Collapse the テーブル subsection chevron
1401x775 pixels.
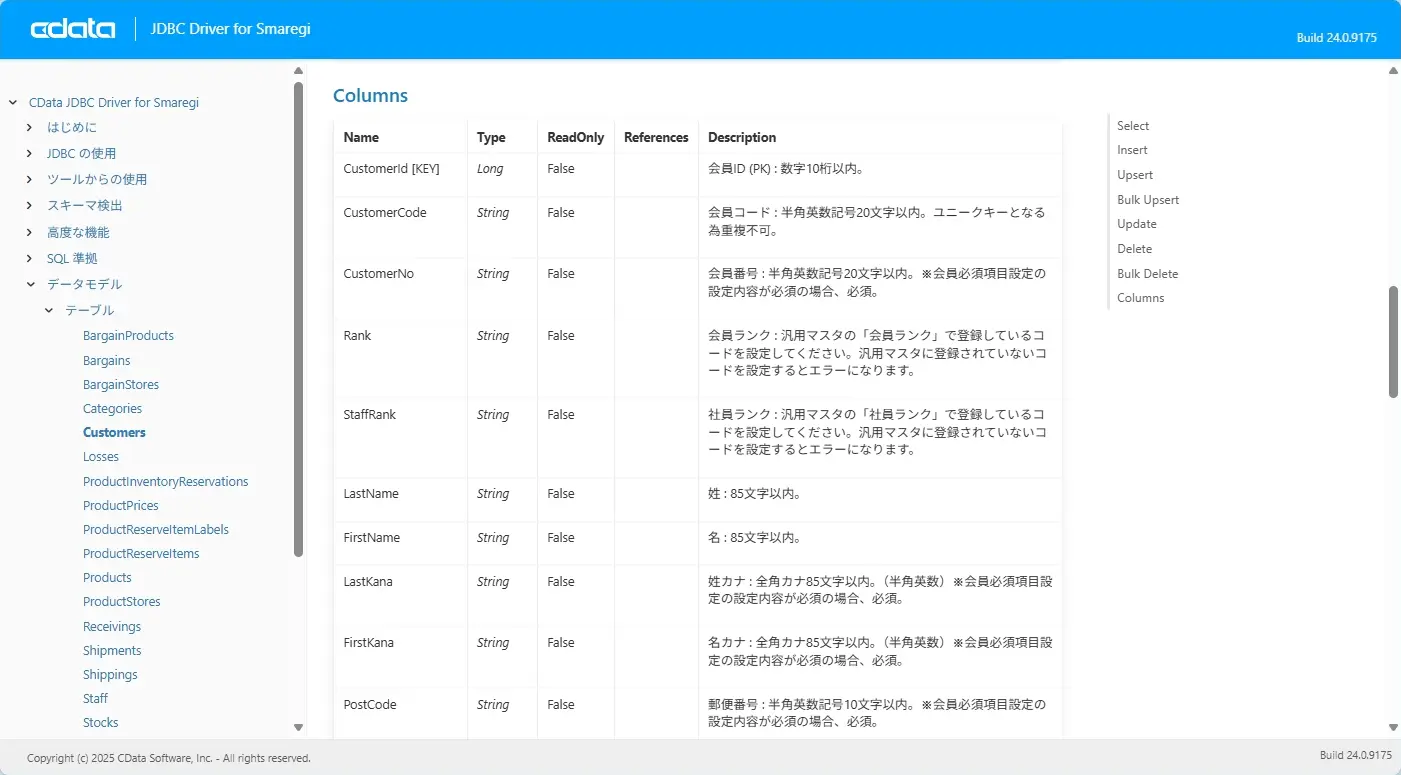[x=49, y=310]
